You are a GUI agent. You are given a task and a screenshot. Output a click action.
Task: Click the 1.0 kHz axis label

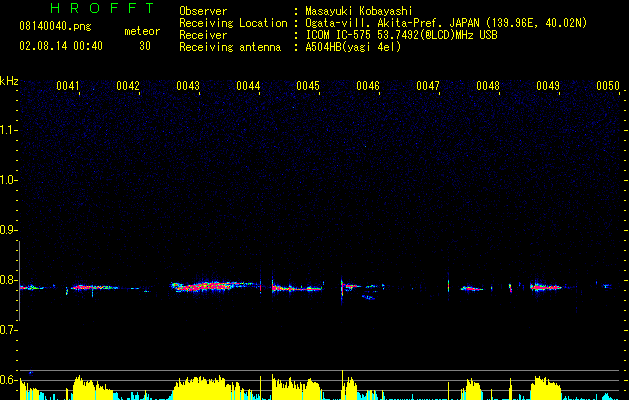pyautogui.click(x=8, y=180)
